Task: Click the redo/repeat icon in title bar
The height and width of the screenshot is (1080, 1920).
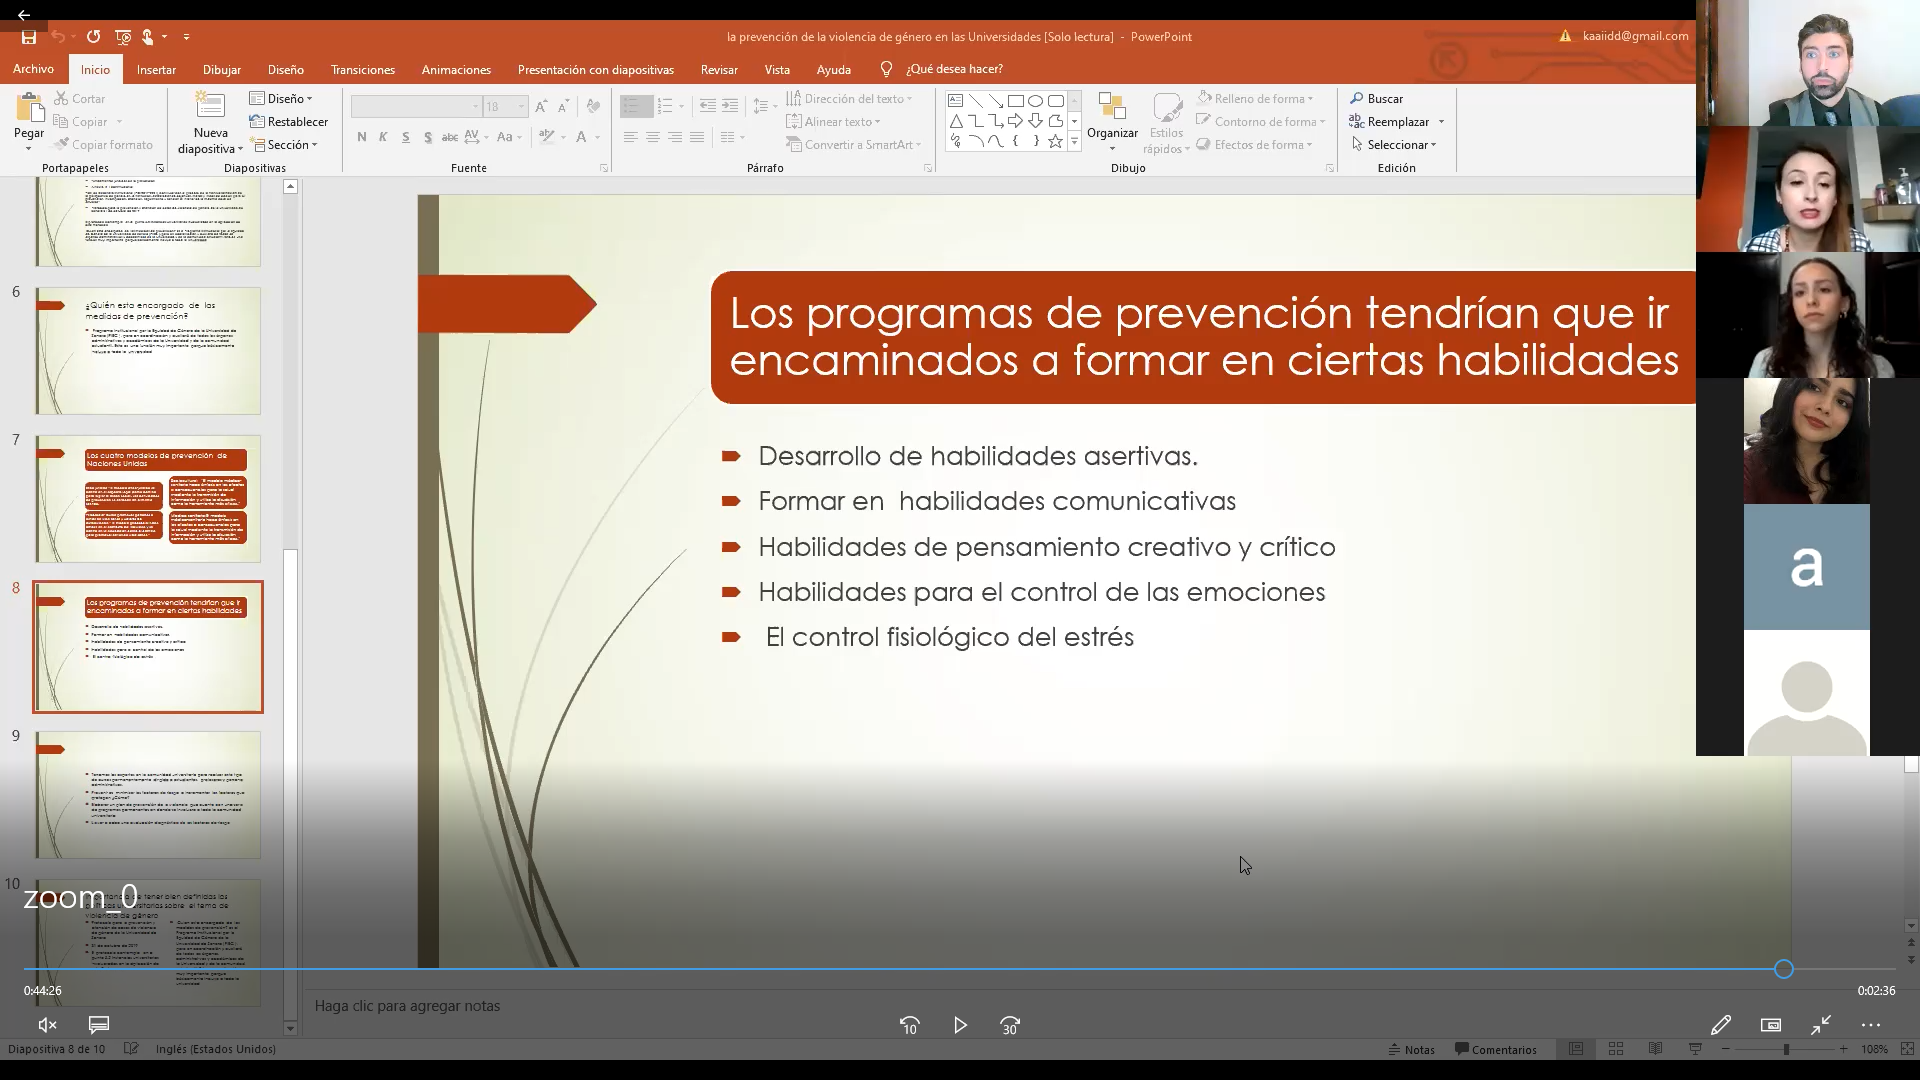Action: pyautogui.click(x=93, y=37)
